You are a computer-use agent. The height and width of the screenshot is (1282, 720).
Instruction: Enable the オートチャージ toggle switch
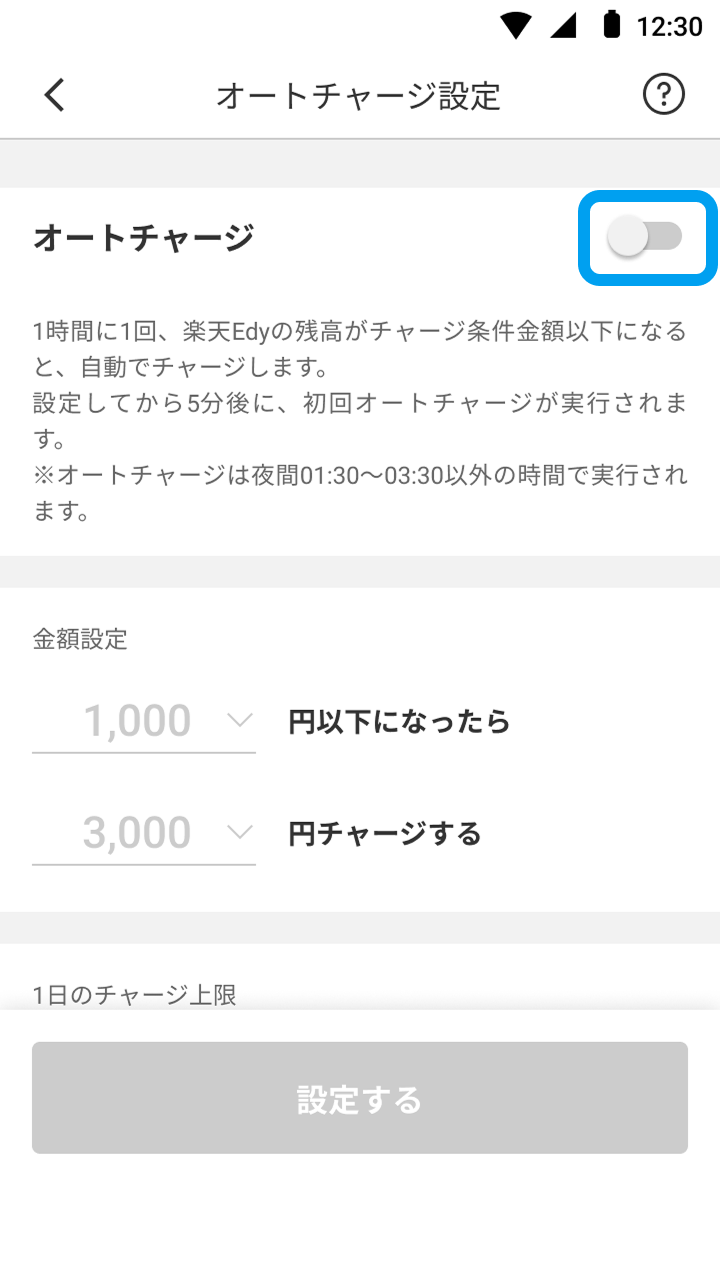646,238
